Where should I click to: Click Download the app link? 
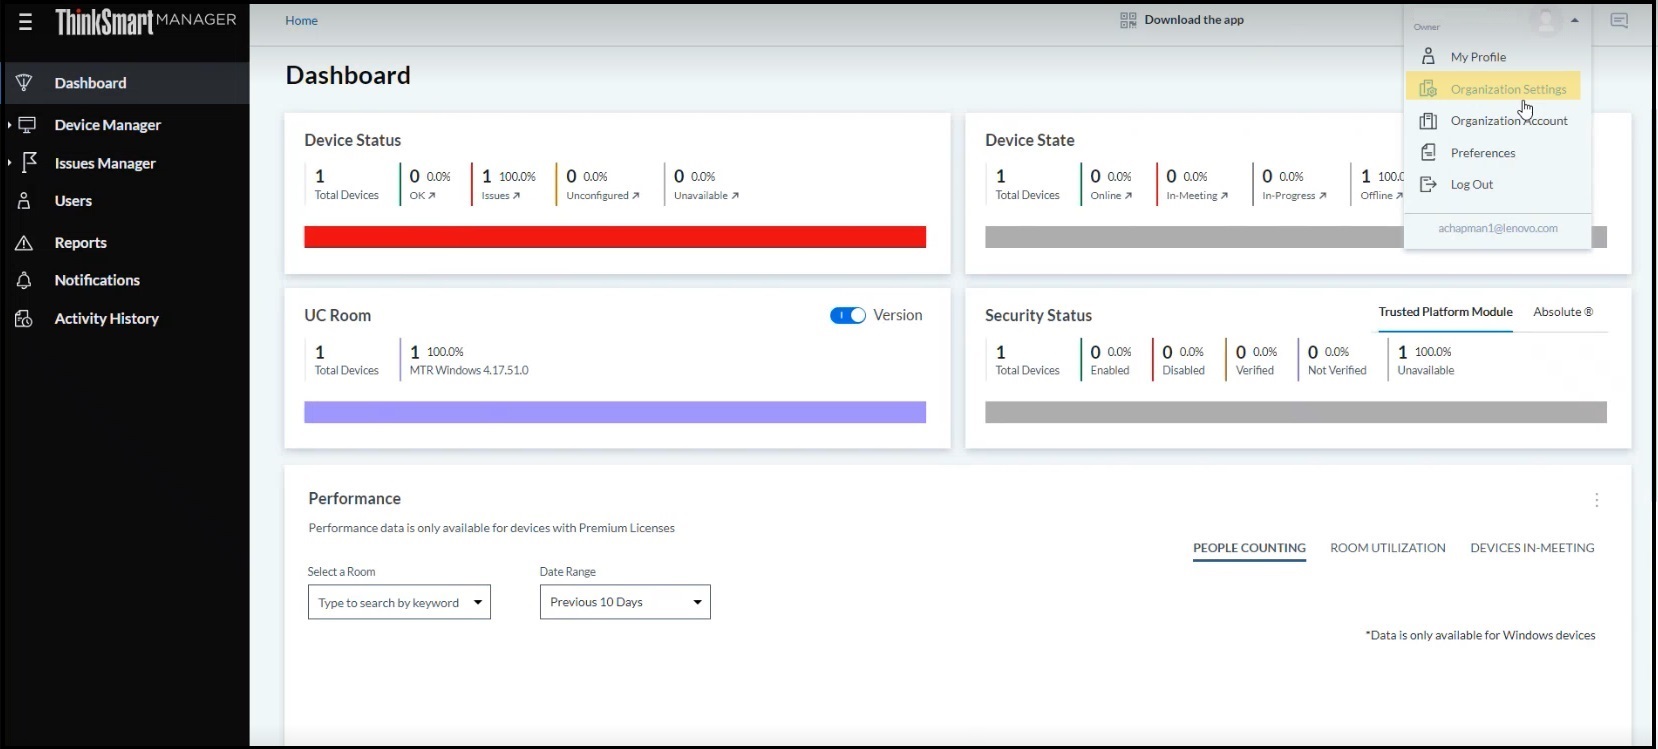pyautogui.click(x=1194, y=20)
